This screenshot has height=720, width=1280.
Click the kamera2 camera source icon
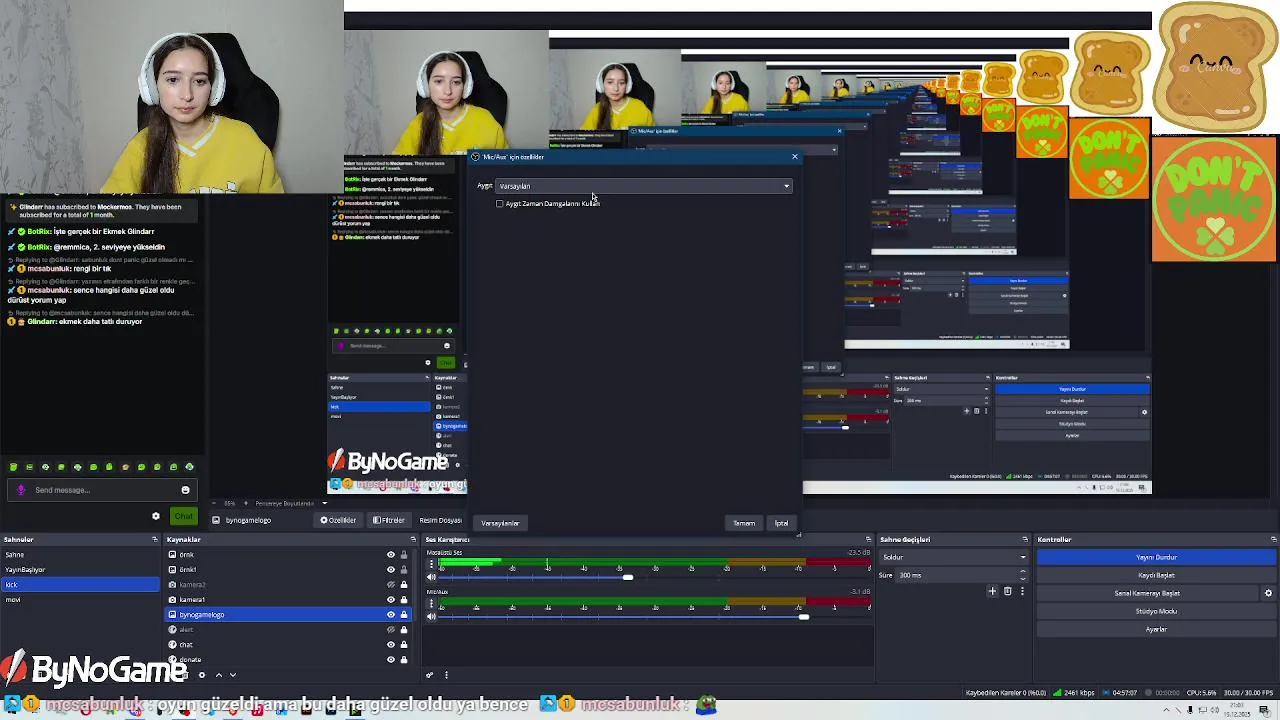[172, 584]
